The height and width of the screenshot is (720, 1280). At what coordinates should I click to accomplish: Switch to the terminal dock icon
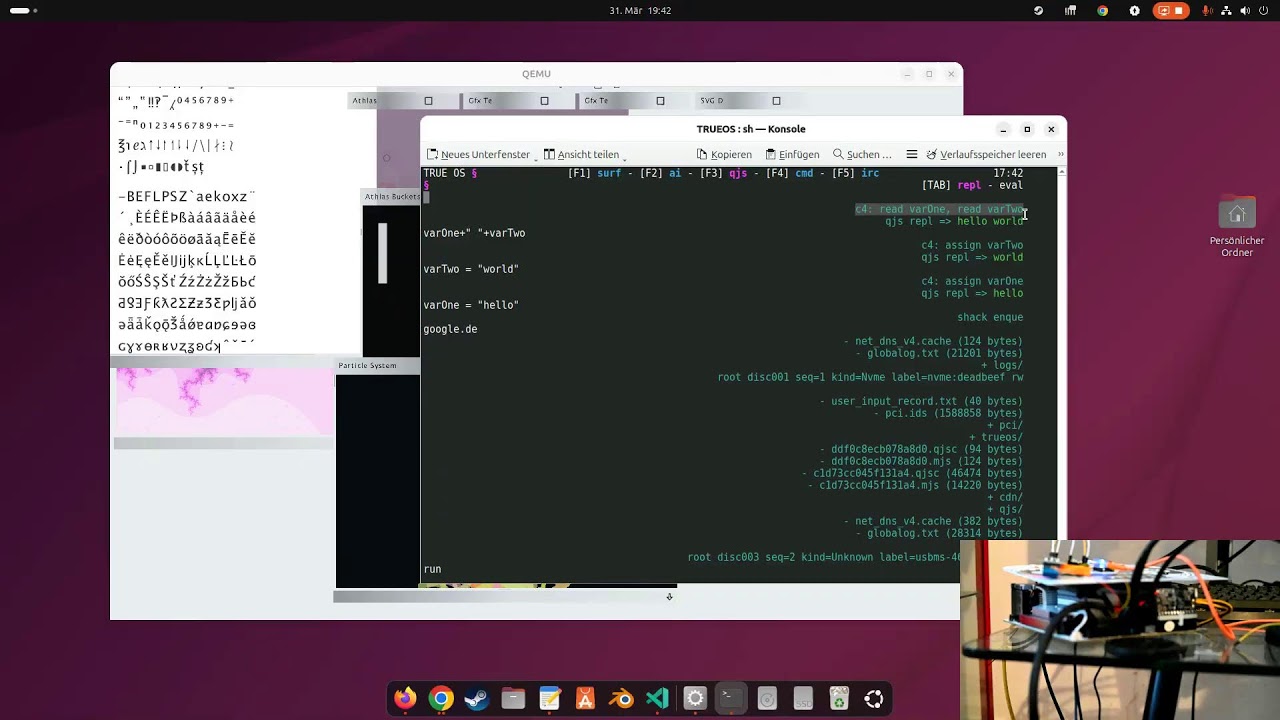731,699
